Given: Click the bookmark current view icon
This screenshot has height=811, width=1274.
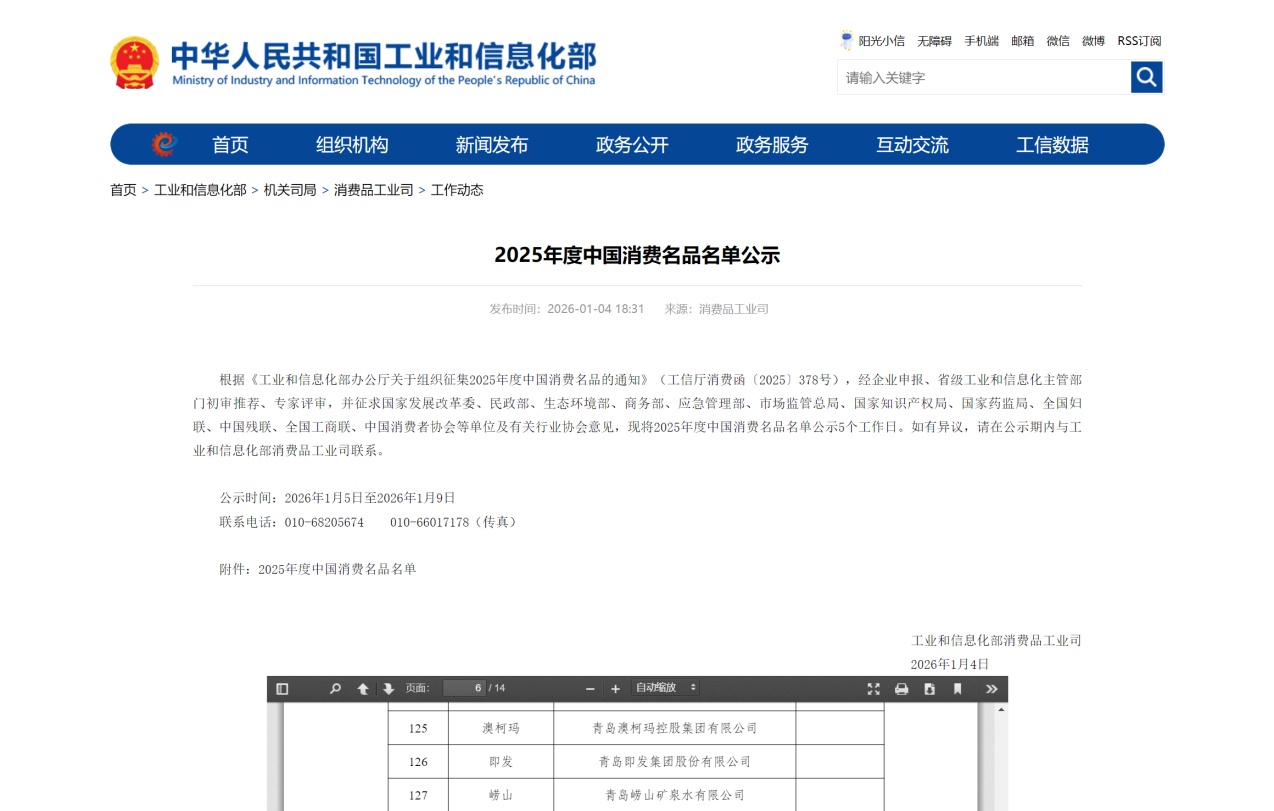Looking at the screenshot, I should coord(956,688).
